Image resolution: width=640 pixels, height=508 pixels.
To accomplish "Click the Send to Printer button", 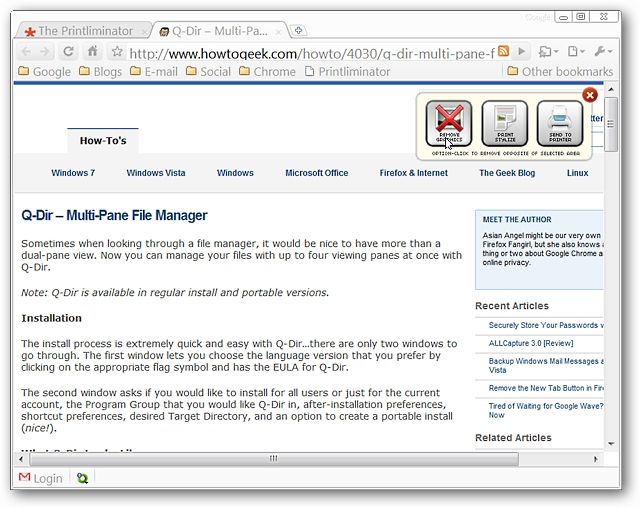I will tap(560, 123).
